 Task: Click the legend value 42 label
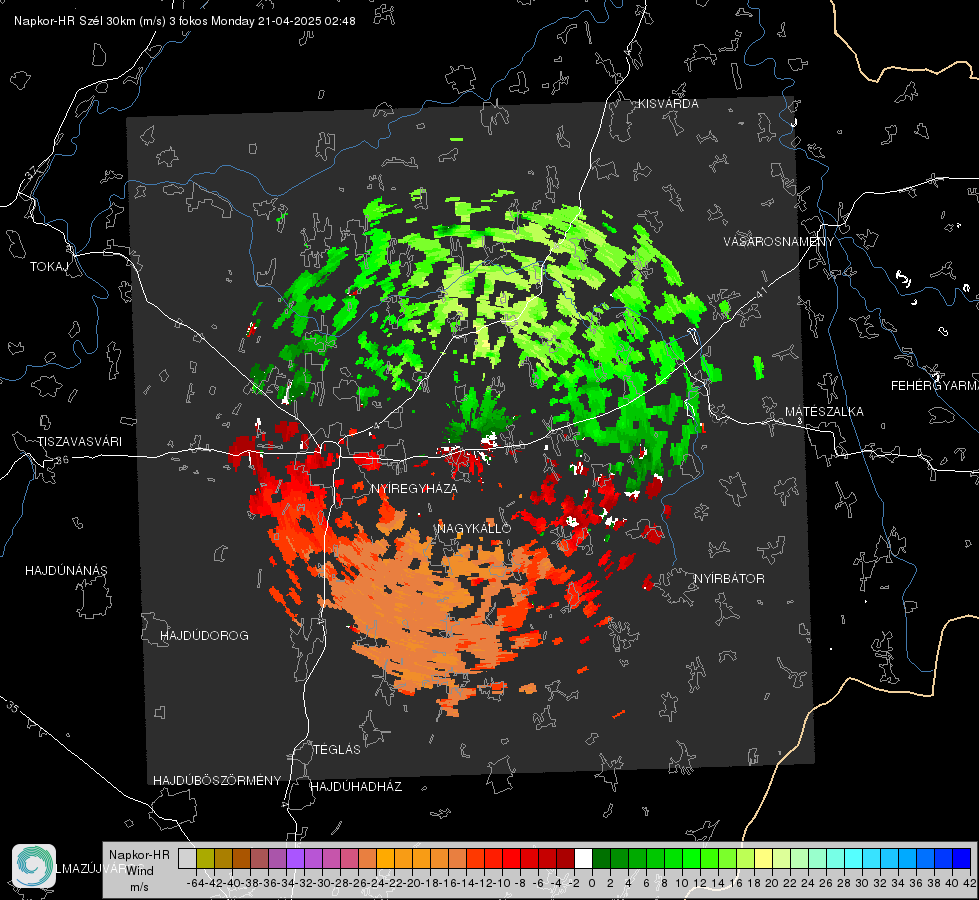[x=969, y=883]
